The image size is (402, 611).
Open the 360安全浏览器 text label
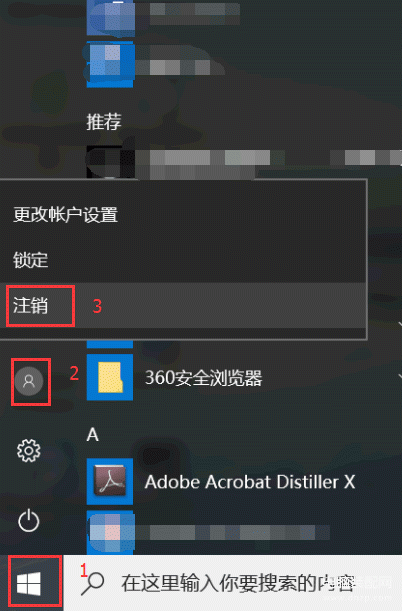[x=203, y=378]
